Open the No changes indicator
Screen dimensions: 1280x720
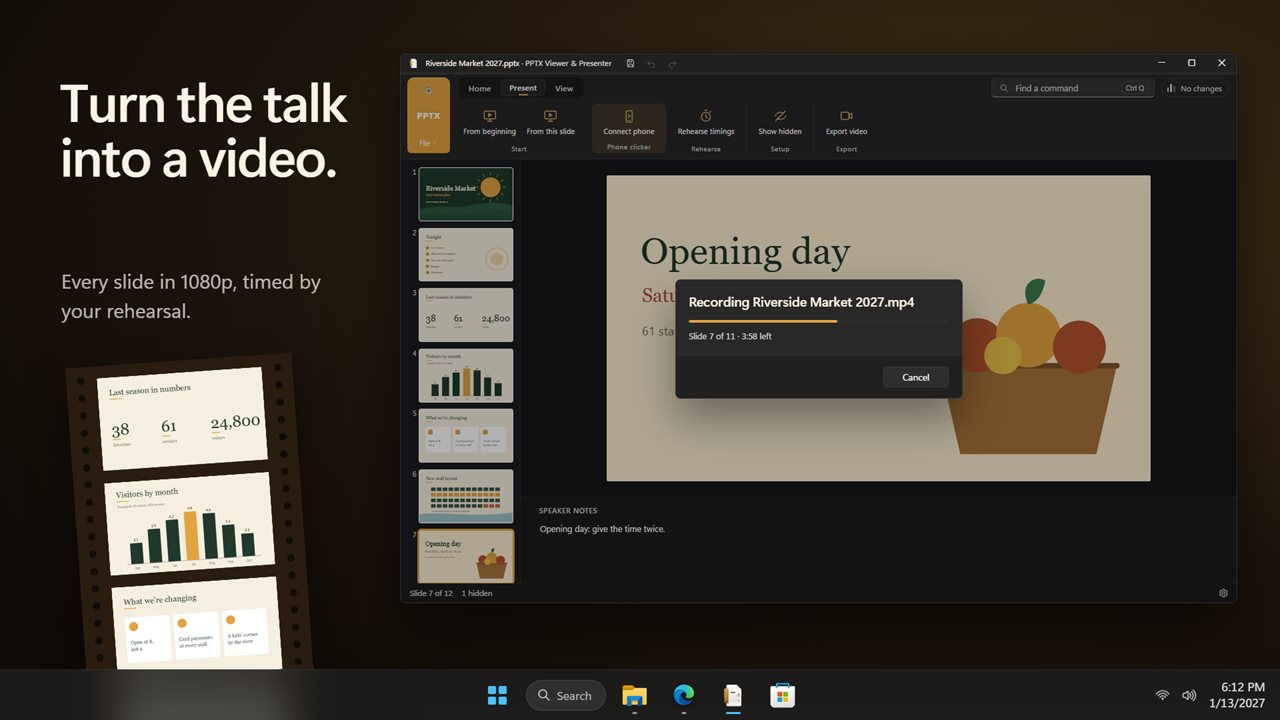(1195, 88)
